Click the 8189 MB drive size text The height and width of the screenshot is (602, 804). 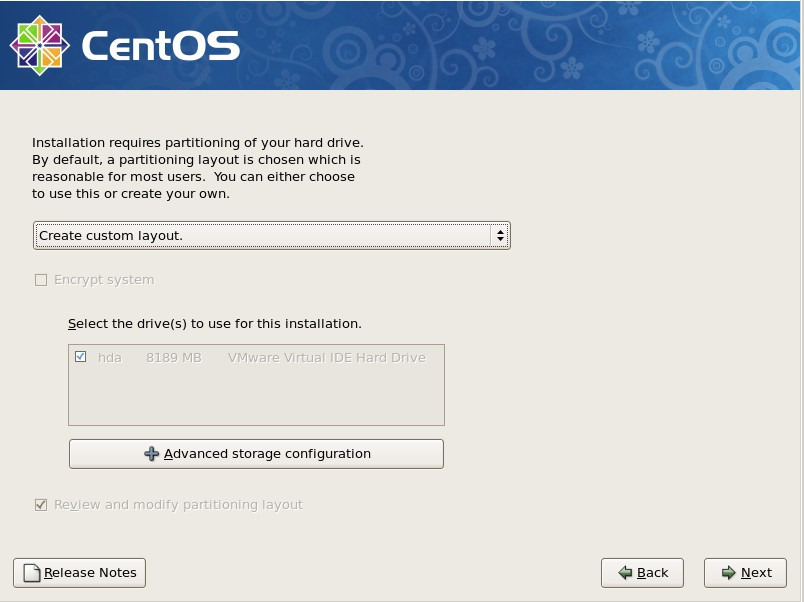[173, 357]
